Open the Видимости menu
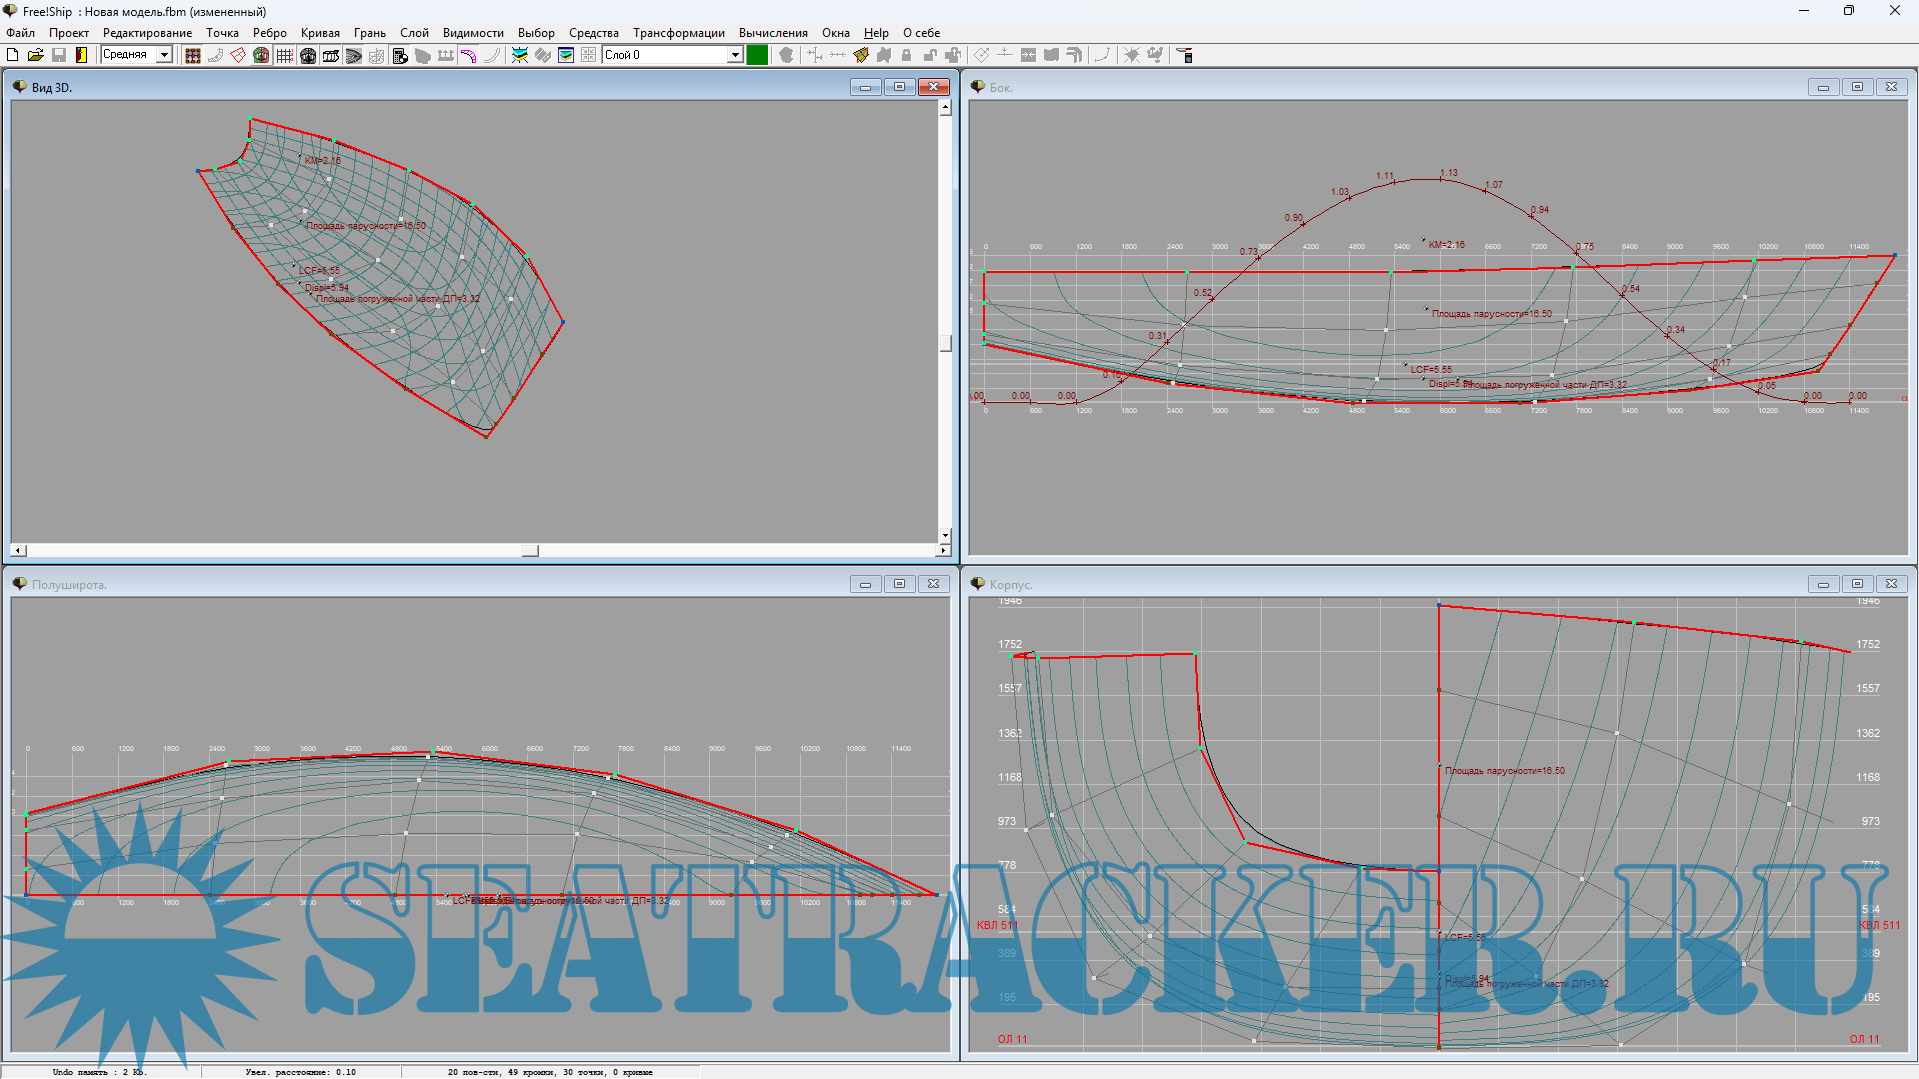The height and width of the screenshot is (1079, 1919). 473,33
